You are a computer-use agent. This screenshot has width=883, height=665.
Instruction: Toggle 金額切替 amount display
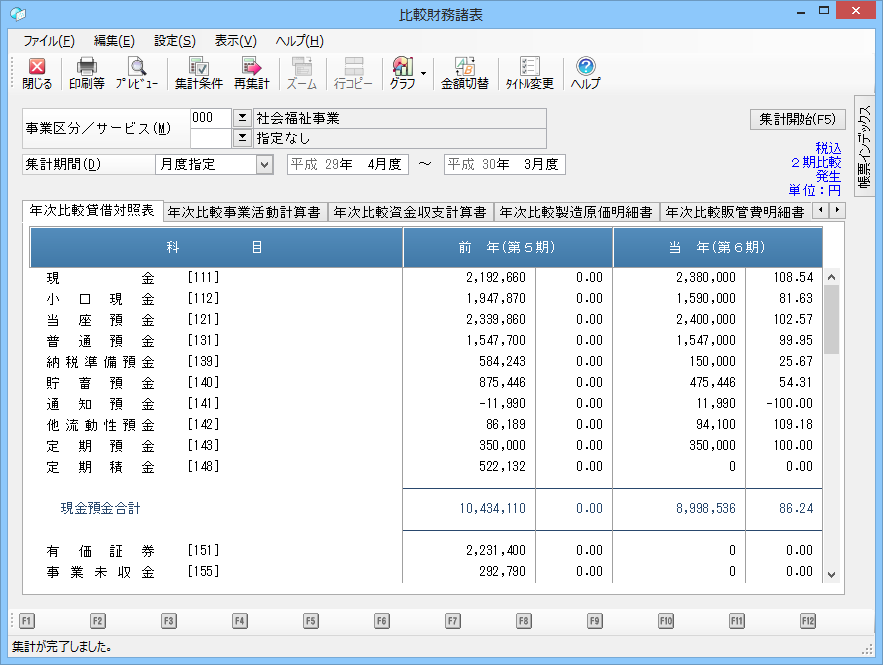coord(465,73)
